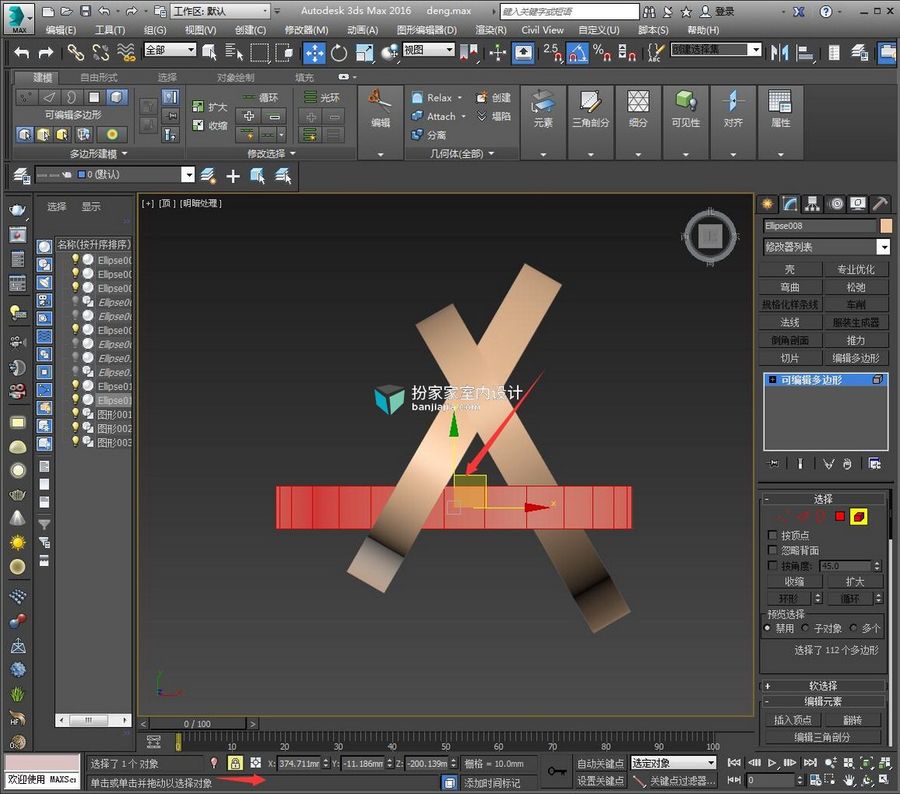Viewport: 900px width, 794px height.
Task: Enable the Ignore Backfacing (忽略背面) checkbox
Action: click(x=773, y=550)
